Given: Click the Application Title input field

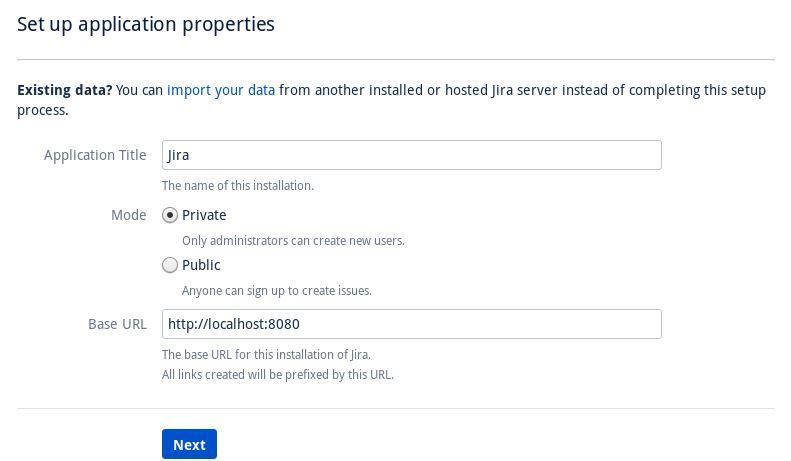Looking at the screenshot, I should pyautogui.click(x=412, y=155).
